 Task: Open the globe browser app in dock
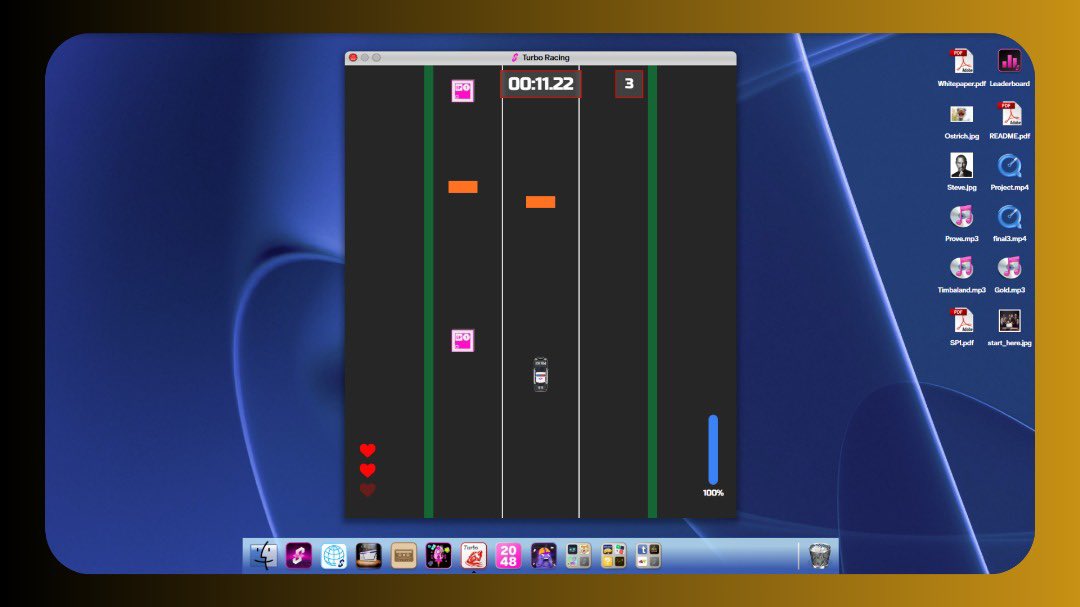point(333,555)
